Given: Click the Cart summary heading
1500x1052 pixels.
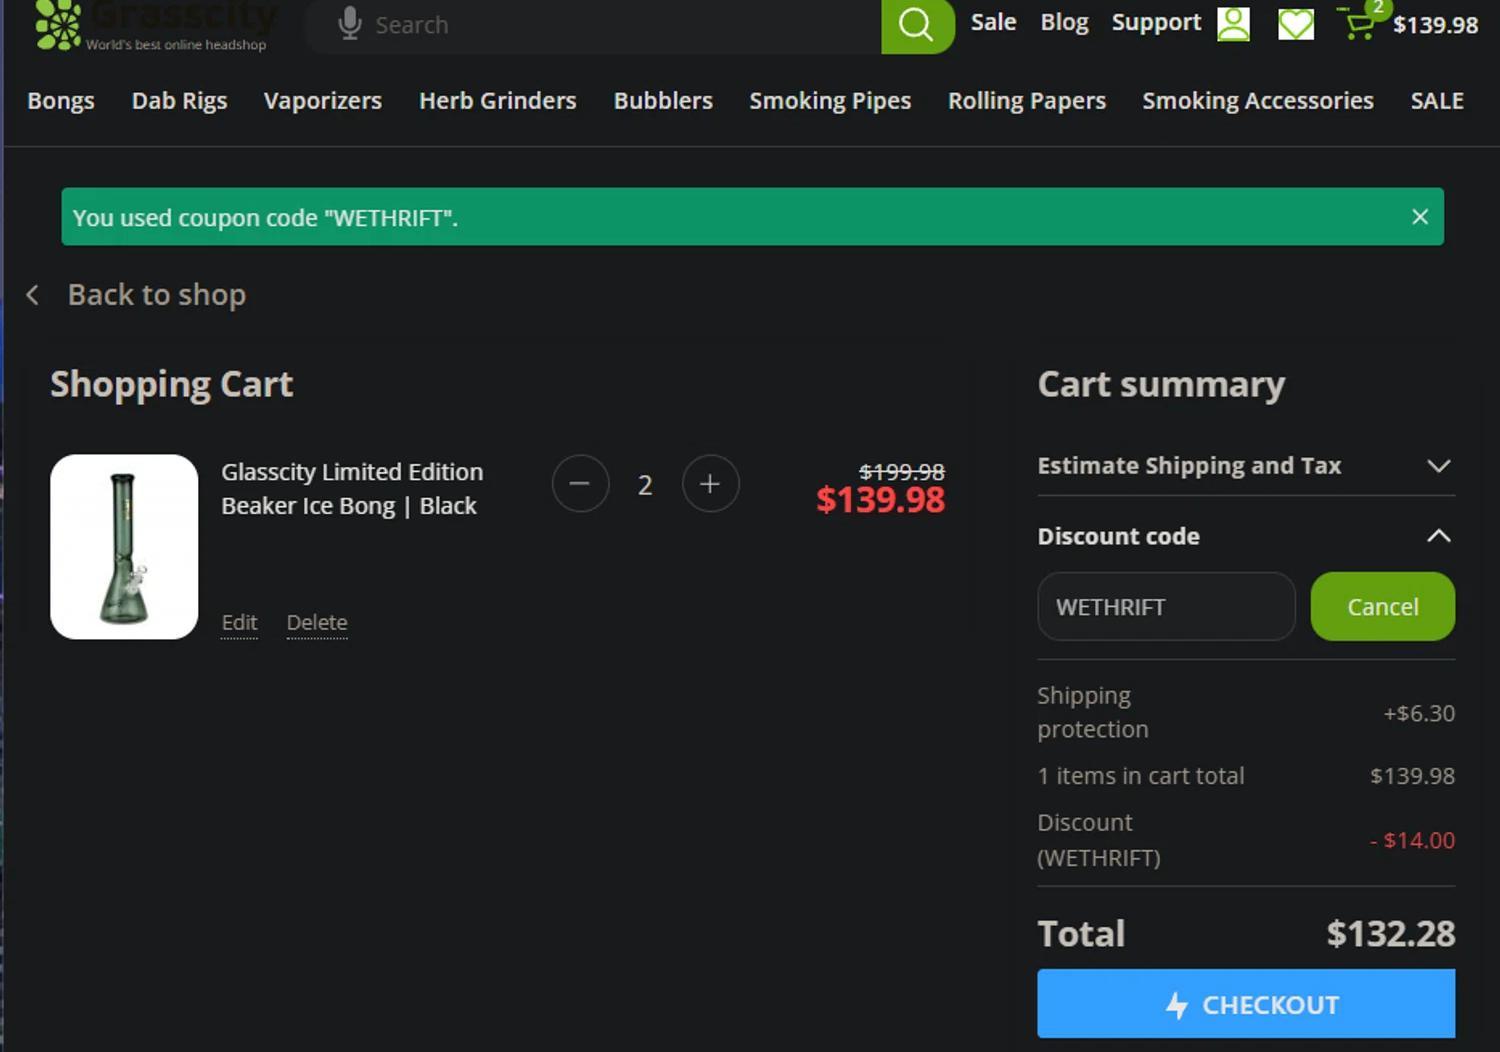Looking at the screenshot, I should click(1161, 384).
